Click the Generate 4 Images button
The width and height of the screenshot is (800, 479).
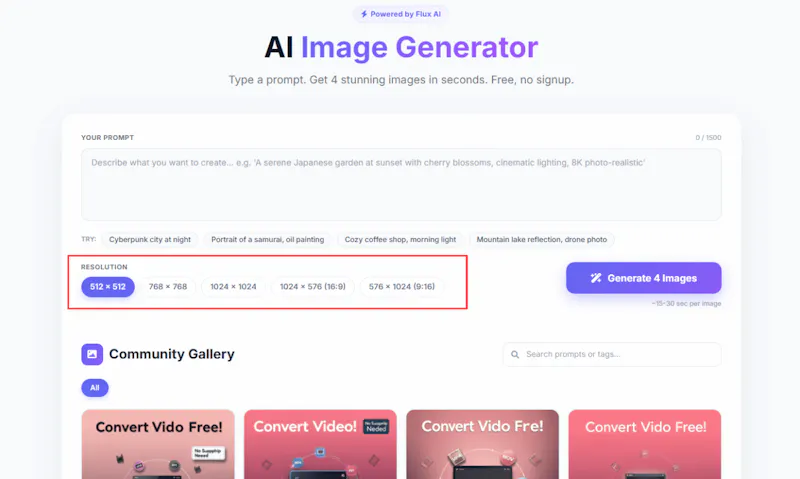coord(643,278)
